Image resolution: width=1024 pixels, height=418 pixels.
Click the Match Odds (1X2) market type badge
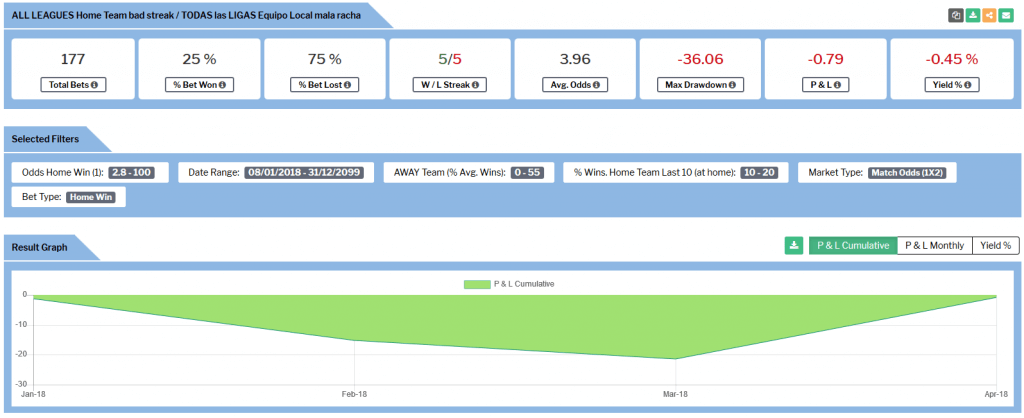(909, 173)
